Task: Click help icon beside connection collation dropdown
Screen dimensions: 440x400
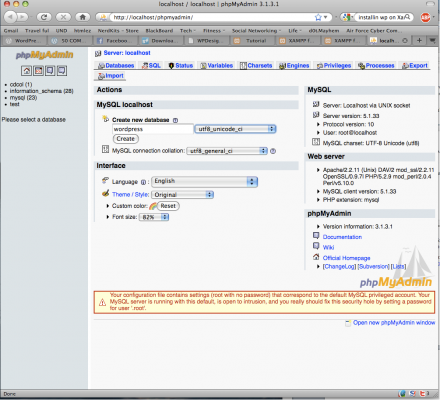Action: click(x=273, y=151)
